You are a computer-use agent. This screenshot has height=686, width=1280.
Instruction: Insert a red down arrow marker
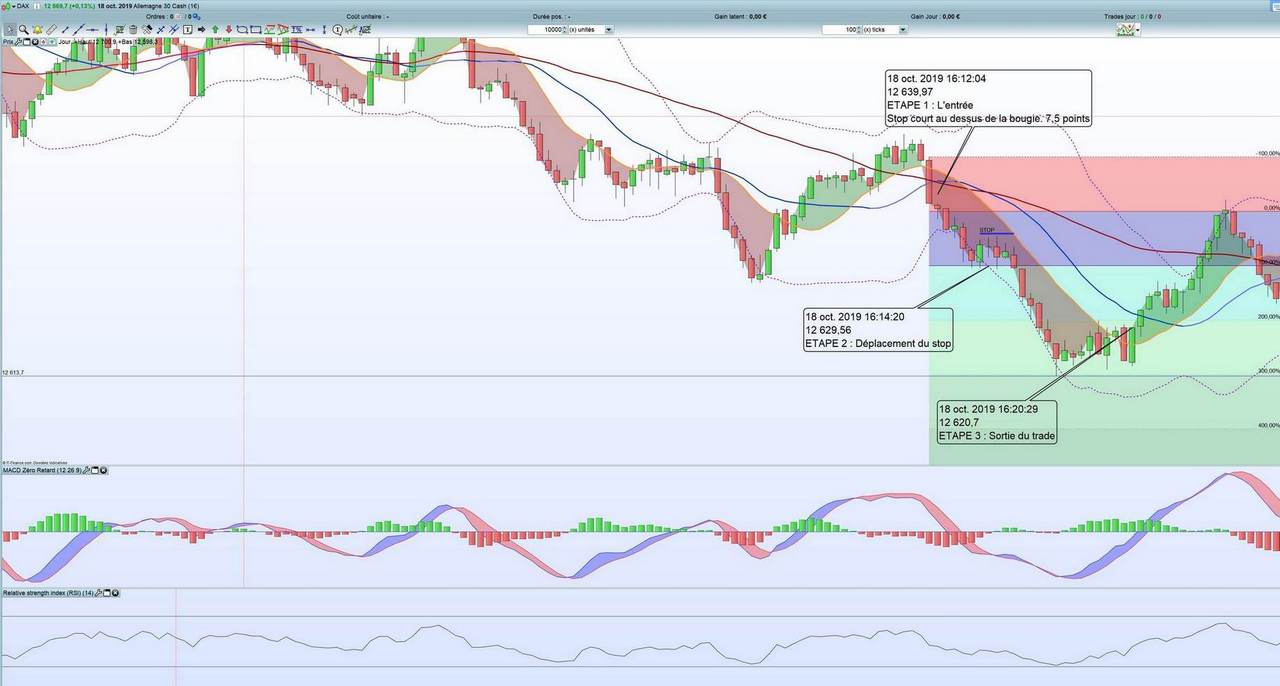click(229, 30)
